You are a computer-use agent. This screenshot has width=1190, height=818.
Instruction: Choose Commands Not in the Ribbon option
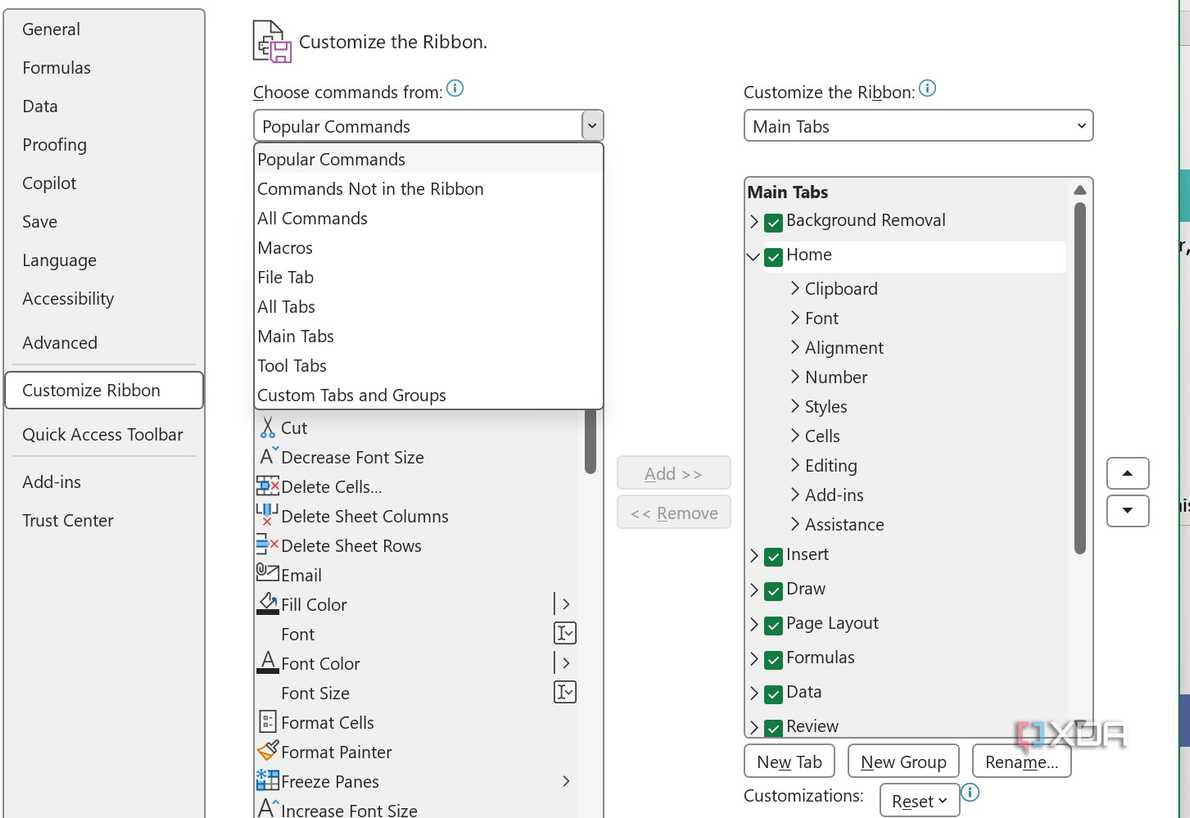[x=428, y=189]
